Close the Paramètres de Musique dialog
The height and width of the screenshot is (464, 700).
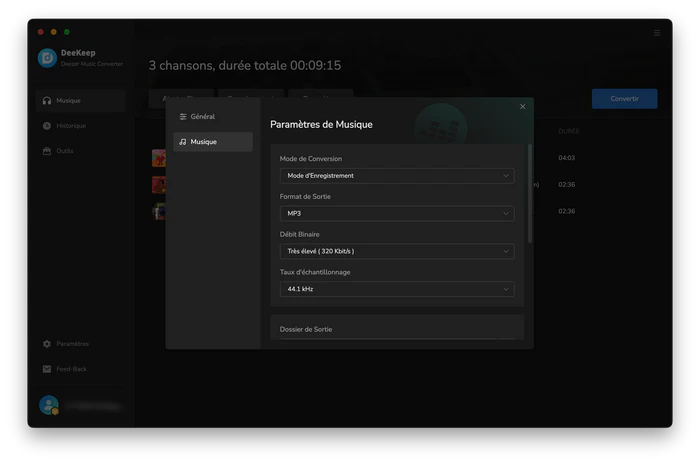tap(522, 107)
